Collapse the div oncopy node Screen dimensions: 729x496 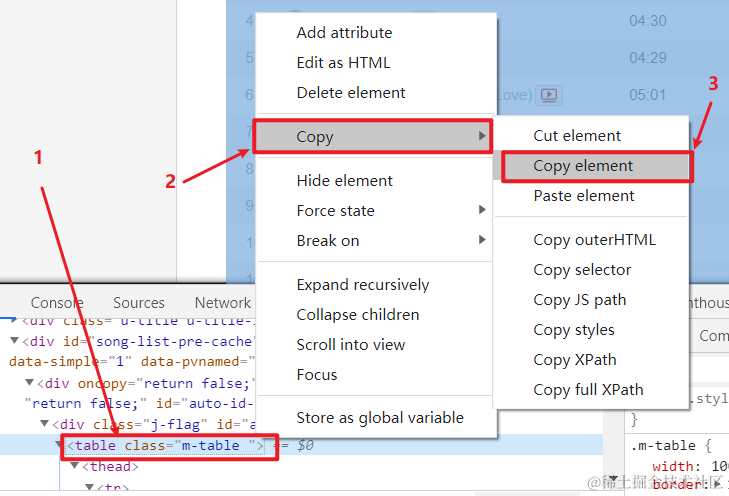pyautogui.click(x=29, y=382)
